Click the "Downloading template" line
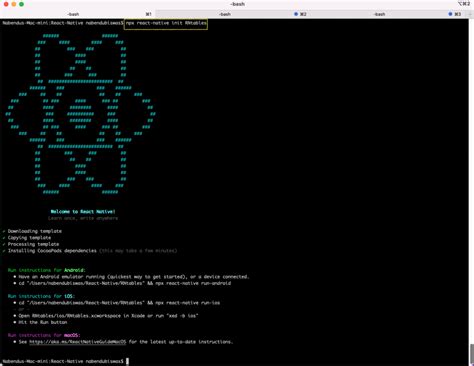 (x=32, y=231)
